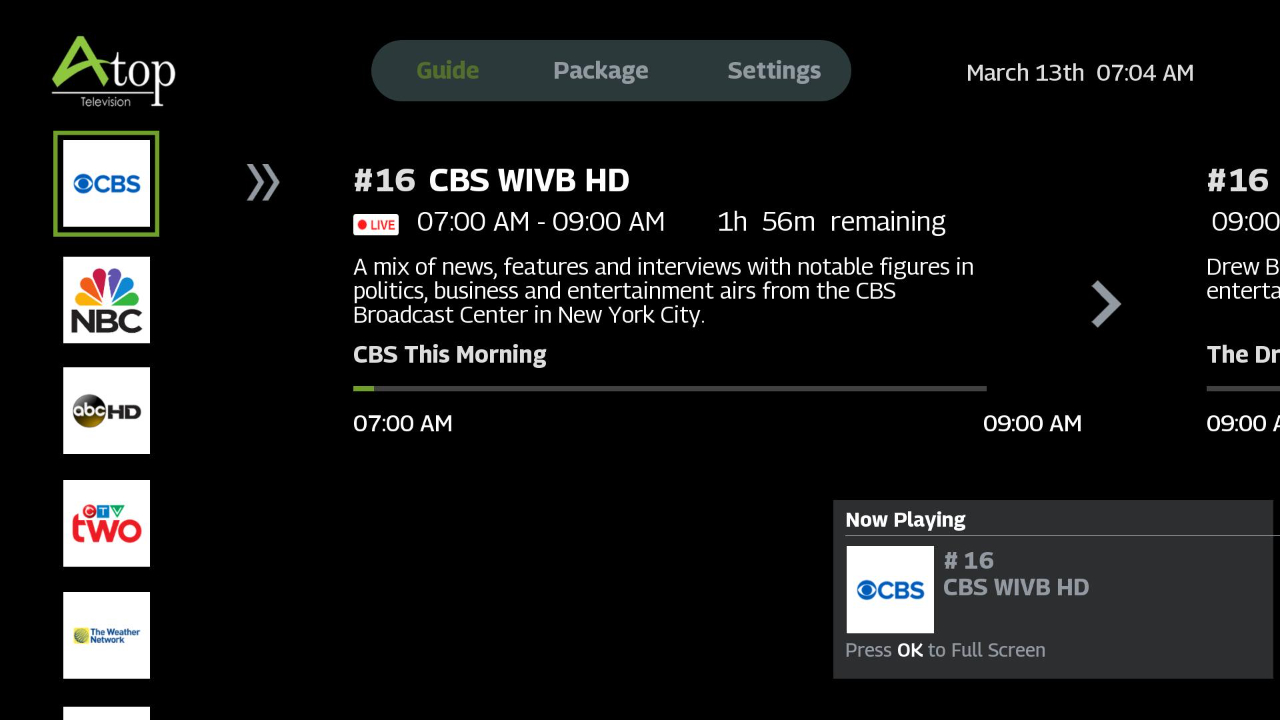Choose the CTV Two channel logo
Image resolution: width=1280 pixels, height=720 pixels.
pyautogui.click(x=106, y=523)
